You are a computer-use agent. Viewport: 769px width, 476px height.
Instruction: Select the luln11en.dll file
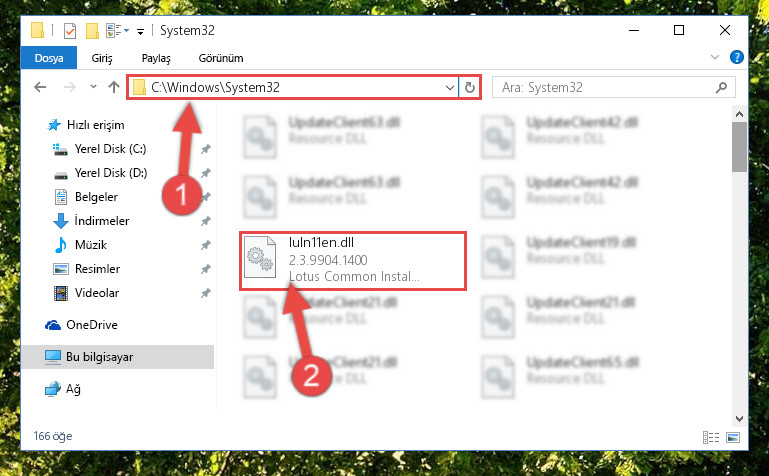point(353,261)
